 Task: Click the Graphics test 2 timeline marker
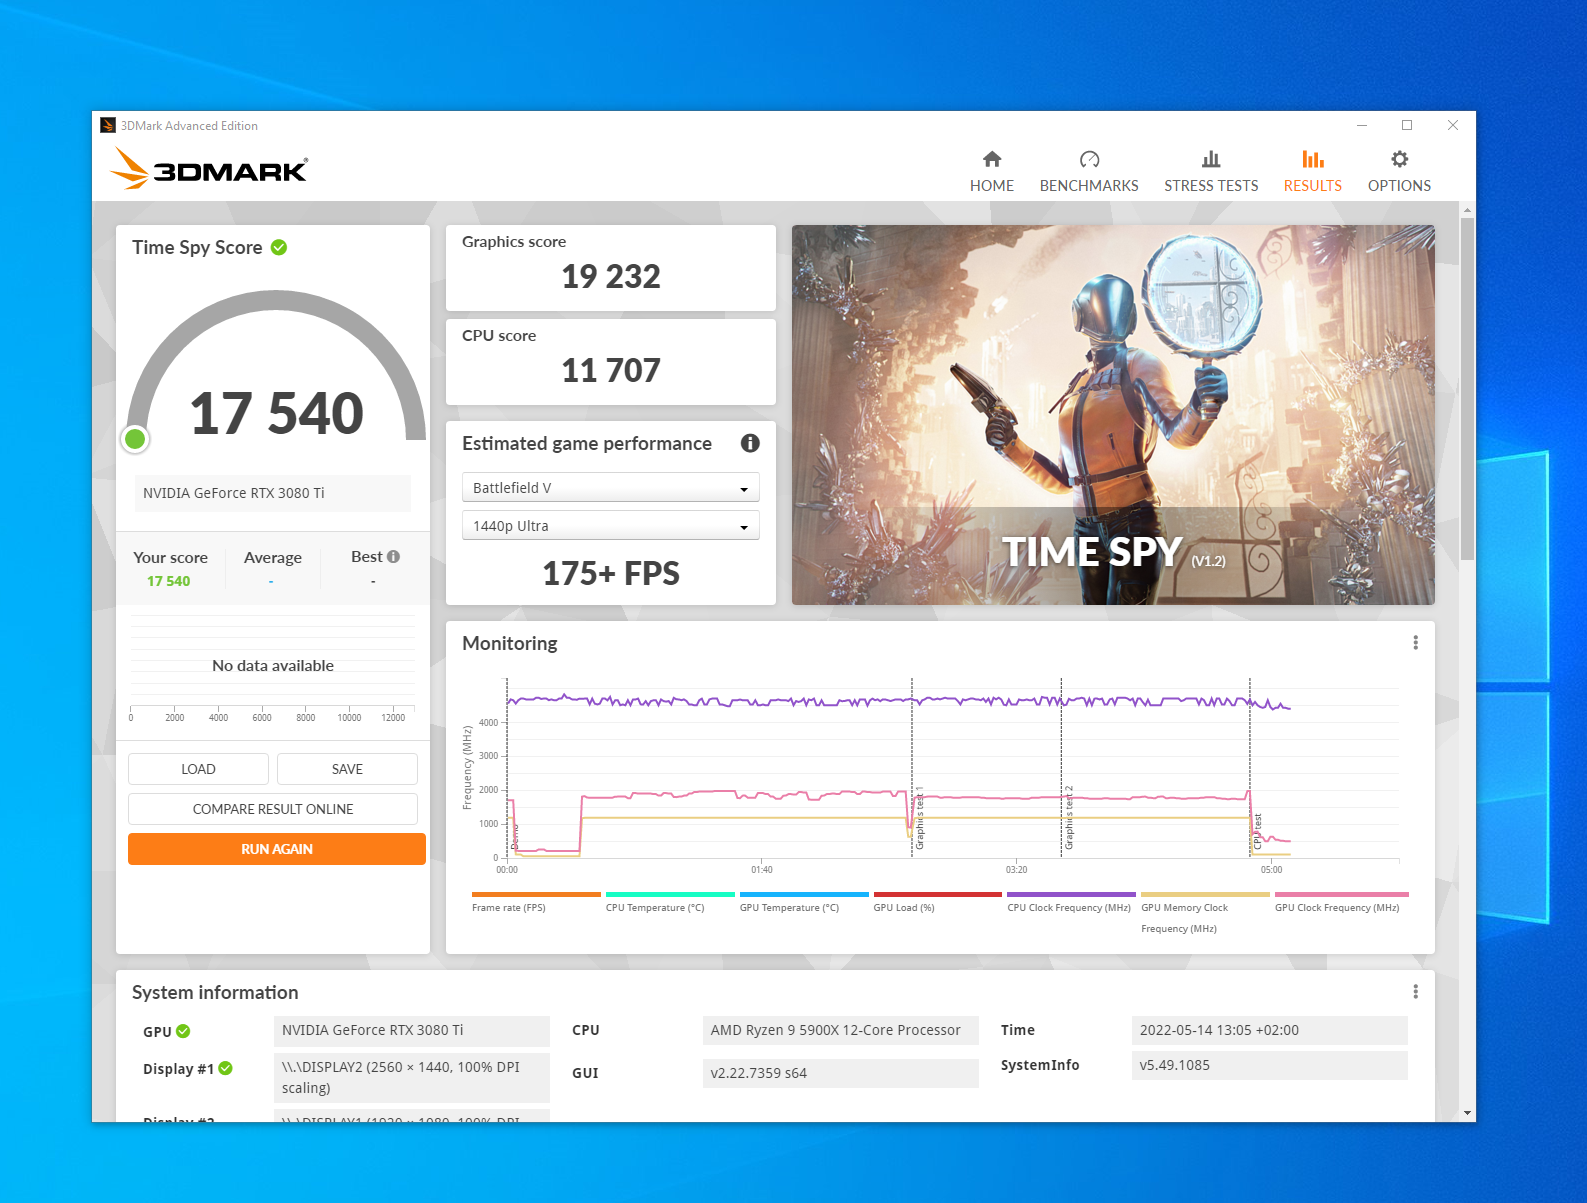point(1068,818)
